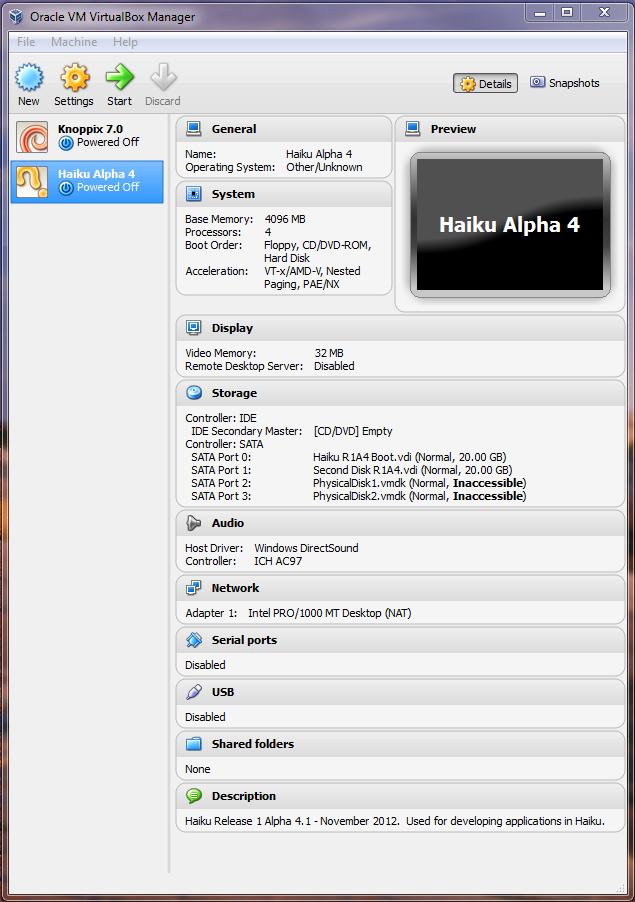Image resolution: width=635 pixels, height=902 pixels.
Task: Open the Network section header link
Action: pos(235,588)
